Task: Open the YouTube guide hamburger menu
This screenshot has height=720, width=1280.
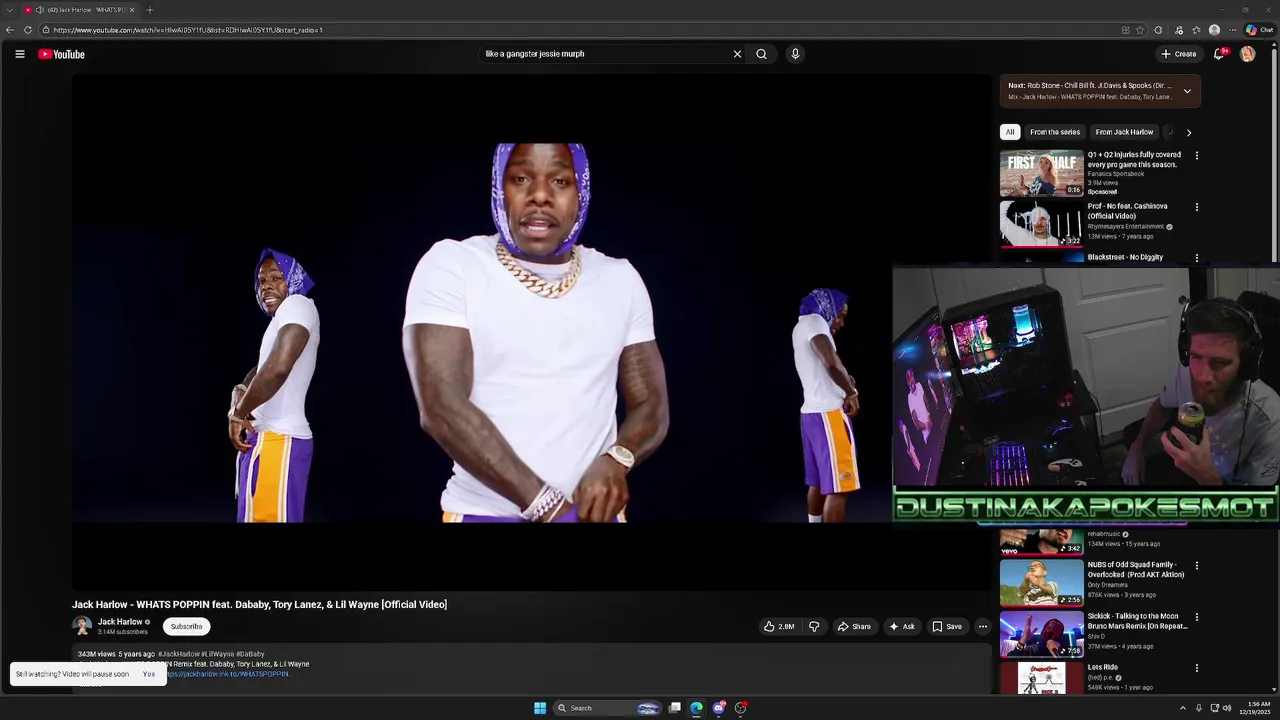Action: pyautogui.click(x=20, y=54)
